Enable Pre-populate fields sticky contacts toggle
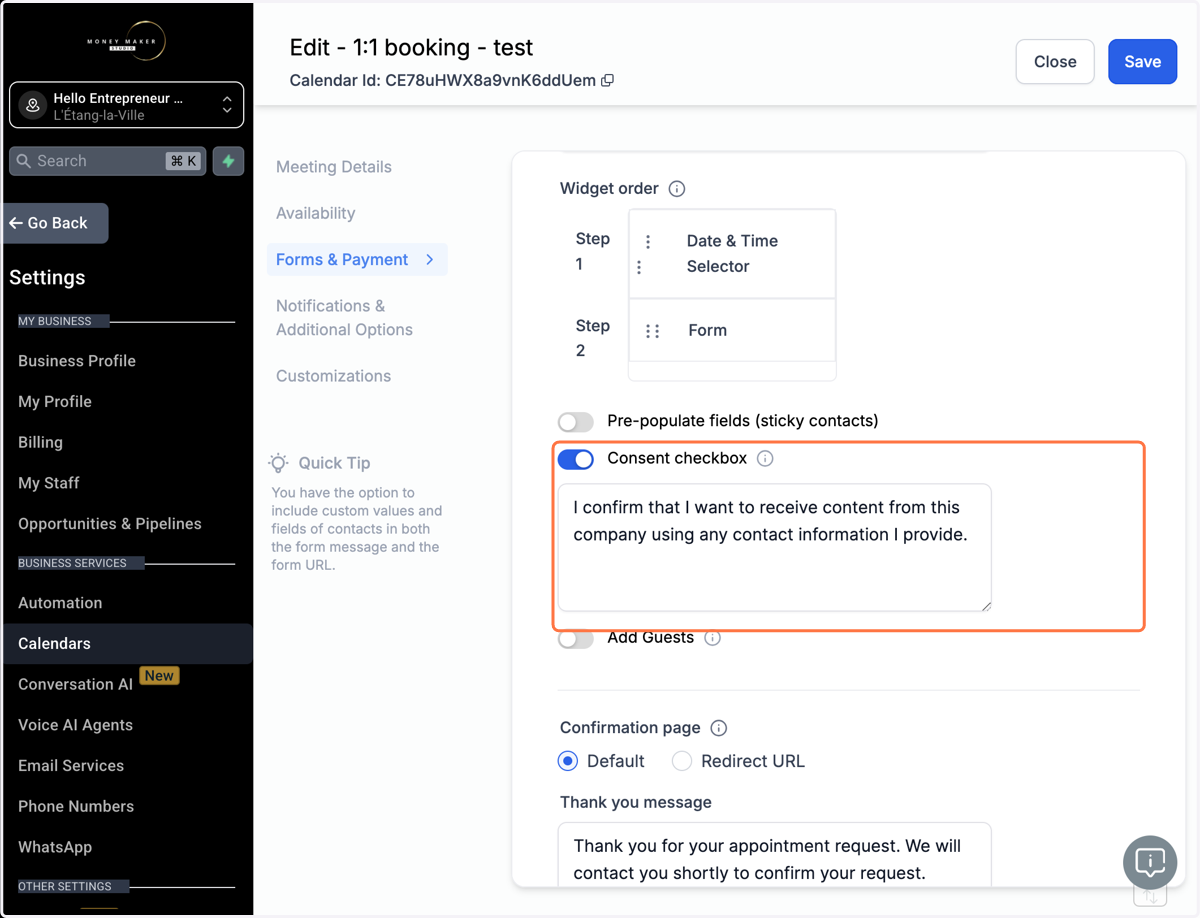This screenshot has width=1200, height=918. pos(576,421)
